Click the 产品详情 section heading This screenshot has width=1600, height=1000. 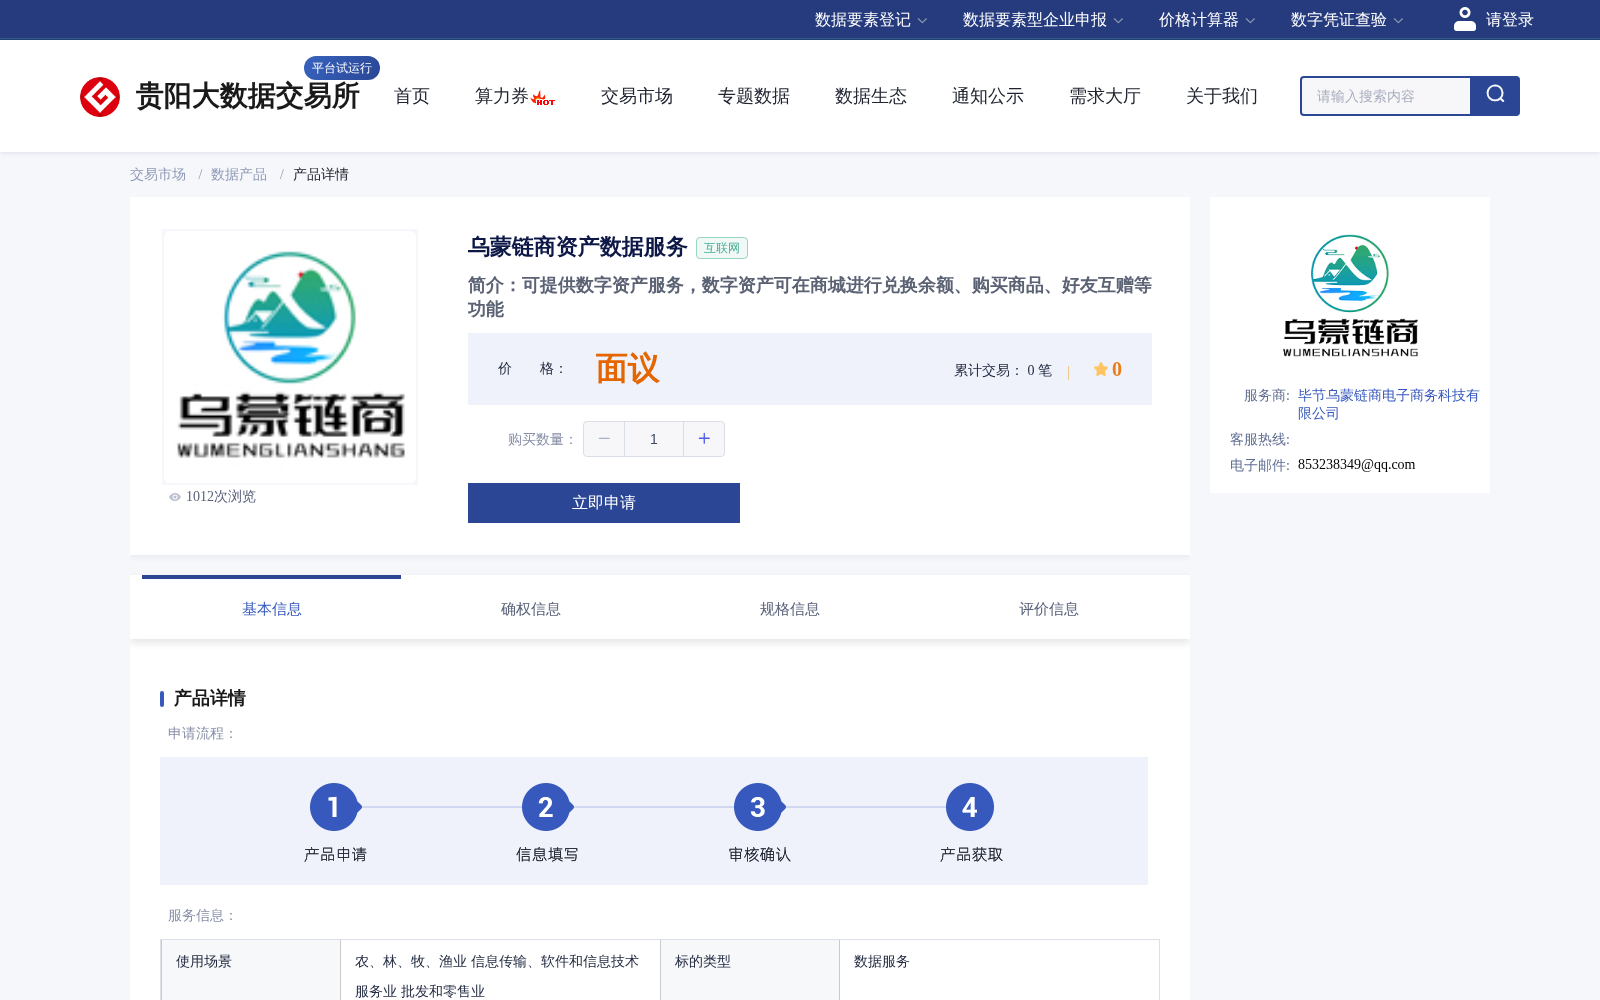210,698
